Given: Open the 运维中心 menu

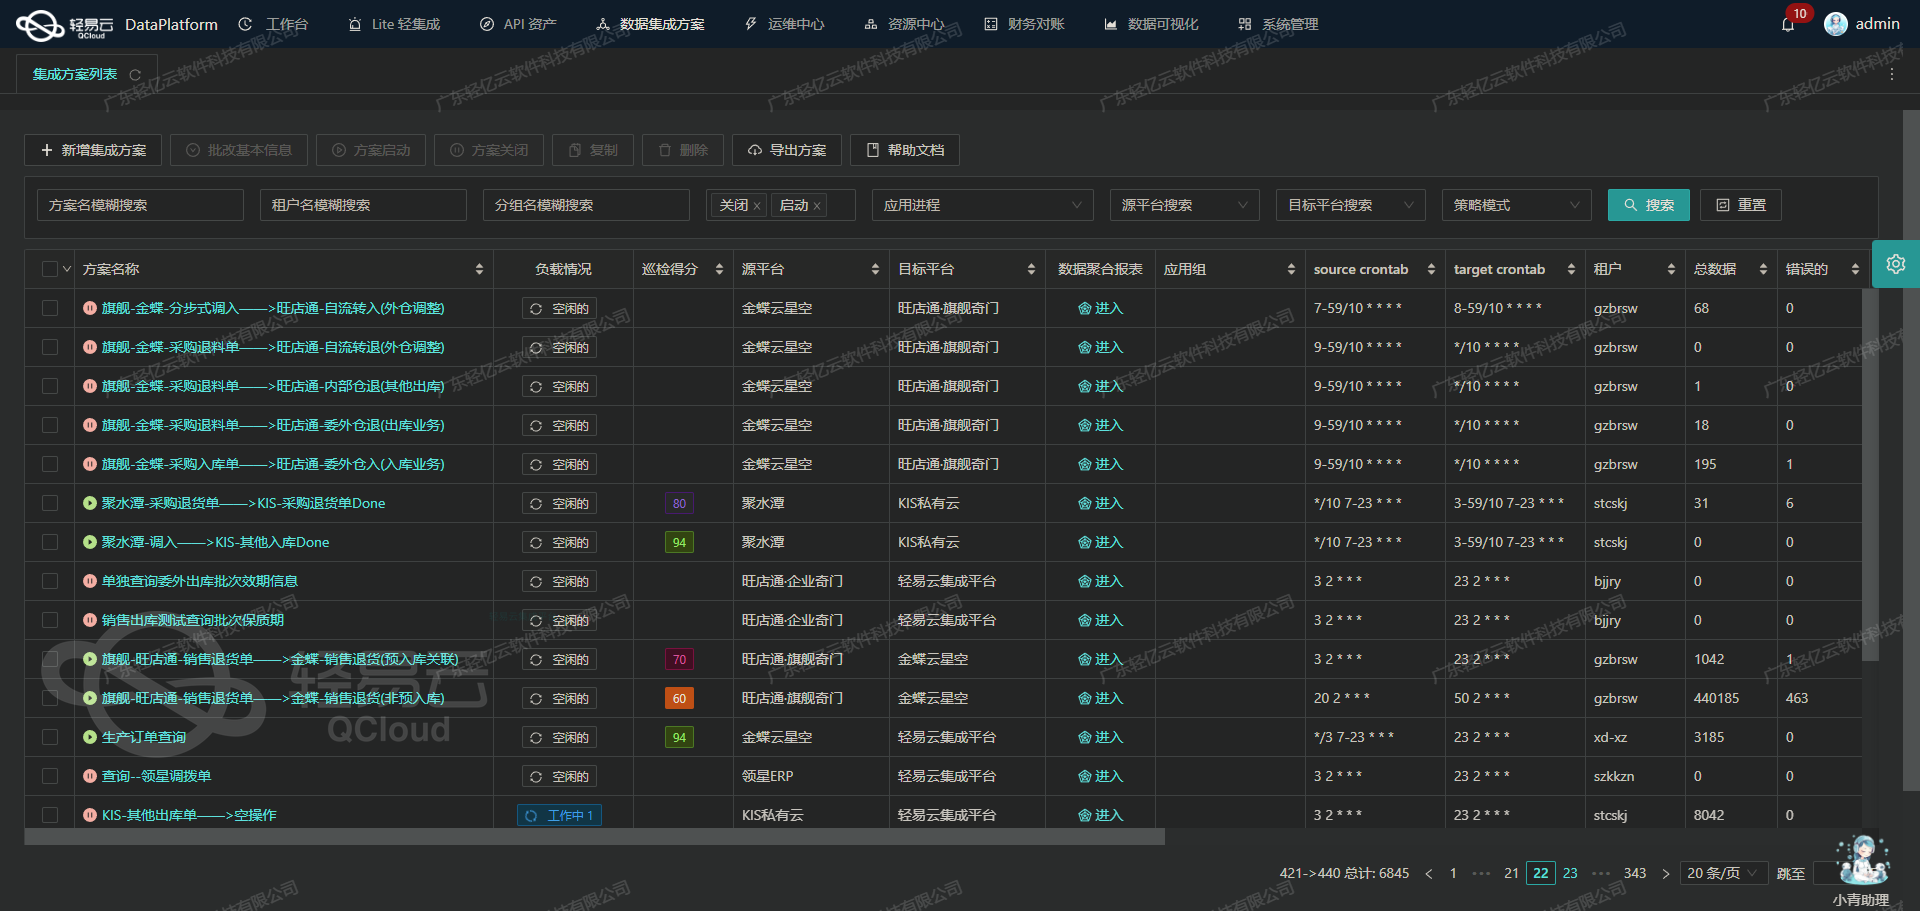Looking at the screenshot, I should (x=784, y=24).
